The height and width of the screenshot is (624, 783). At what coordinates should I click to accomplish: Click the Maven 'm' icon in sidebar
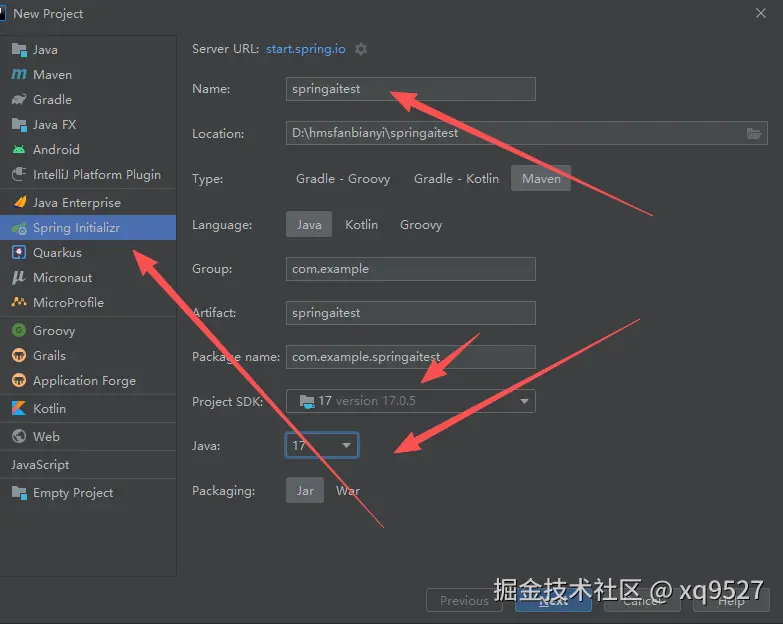coord(19,74)
